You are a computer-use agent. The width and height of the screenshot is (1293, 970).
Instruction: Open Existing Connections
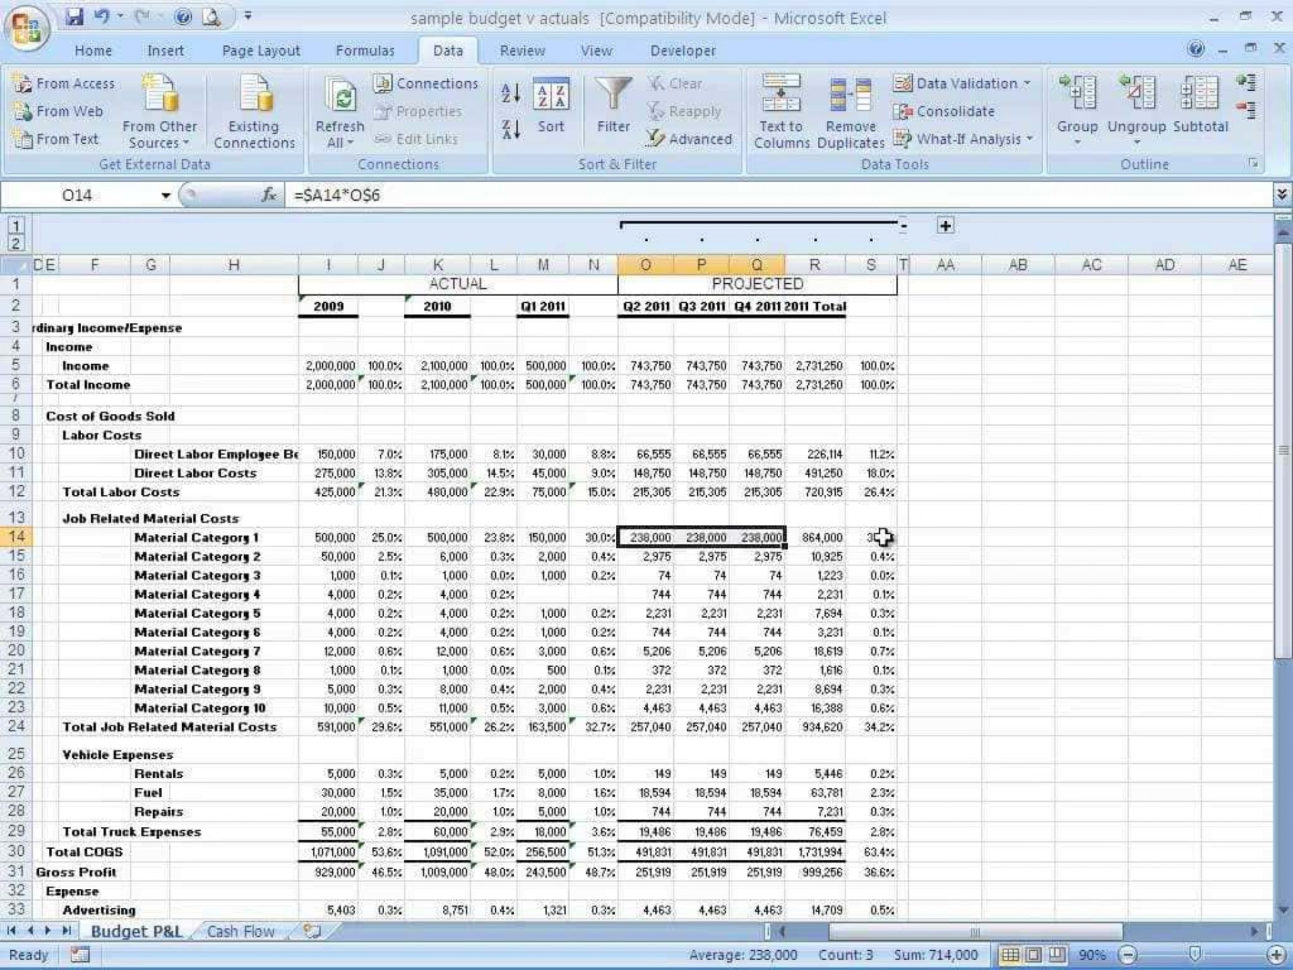click(x=253, y=111)
